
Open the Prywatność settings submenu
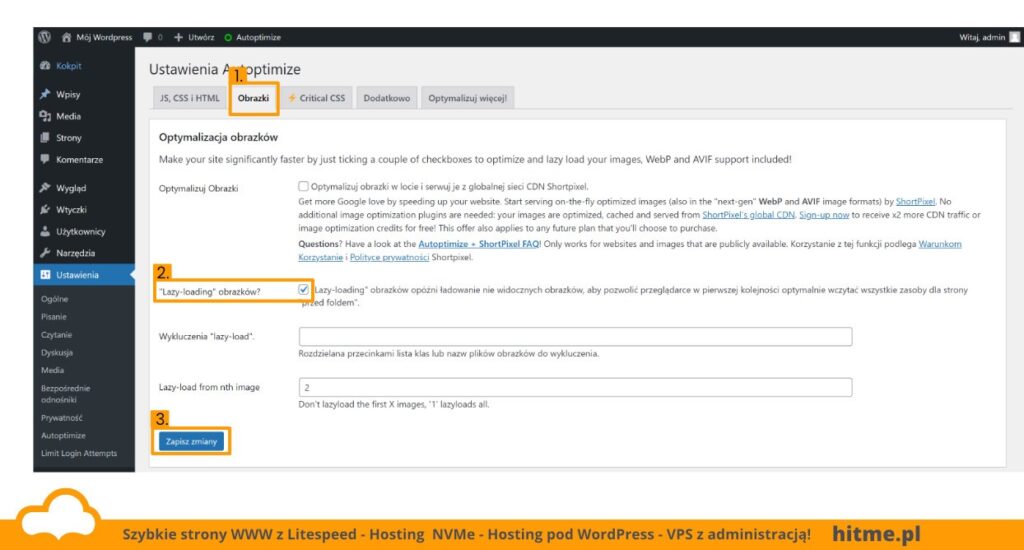(61, 417)
